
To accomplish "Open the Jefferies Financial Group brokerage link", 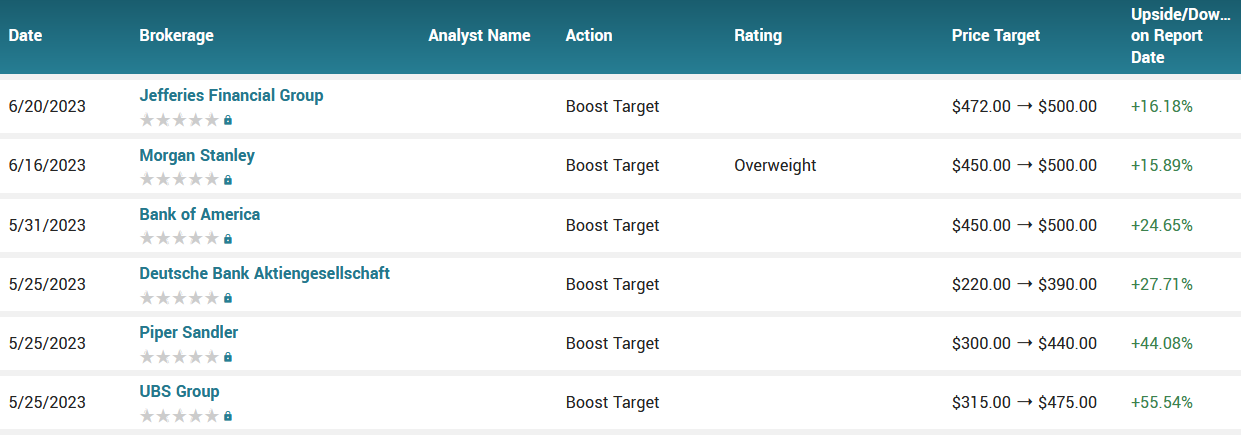I will point(231,96).
